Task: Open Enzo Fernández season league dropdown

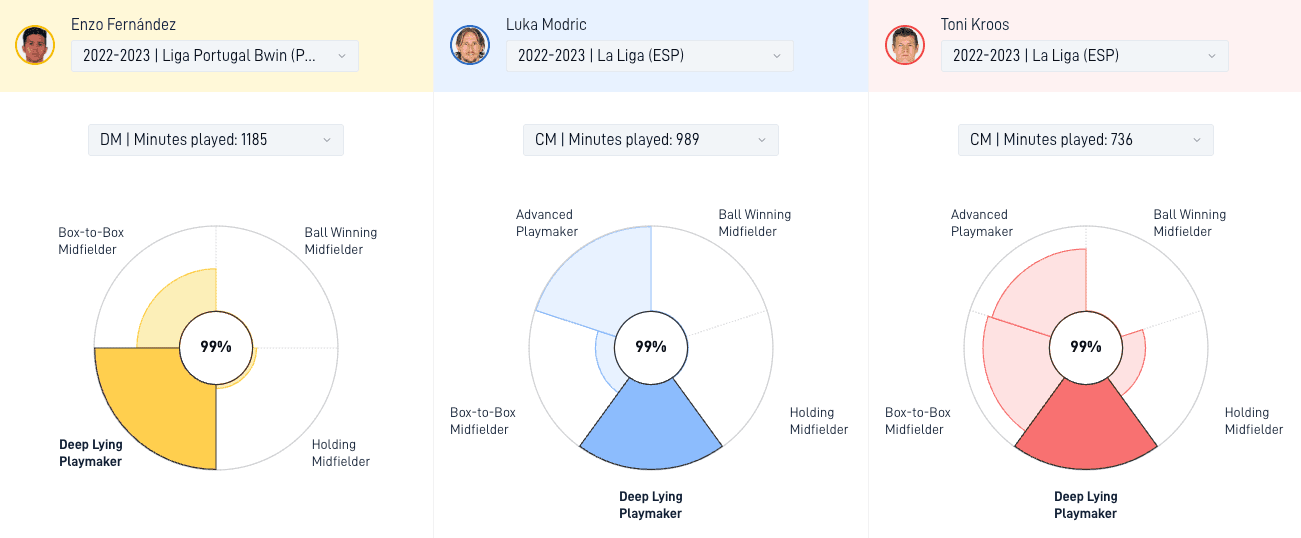Action: [x=215, y=56]
